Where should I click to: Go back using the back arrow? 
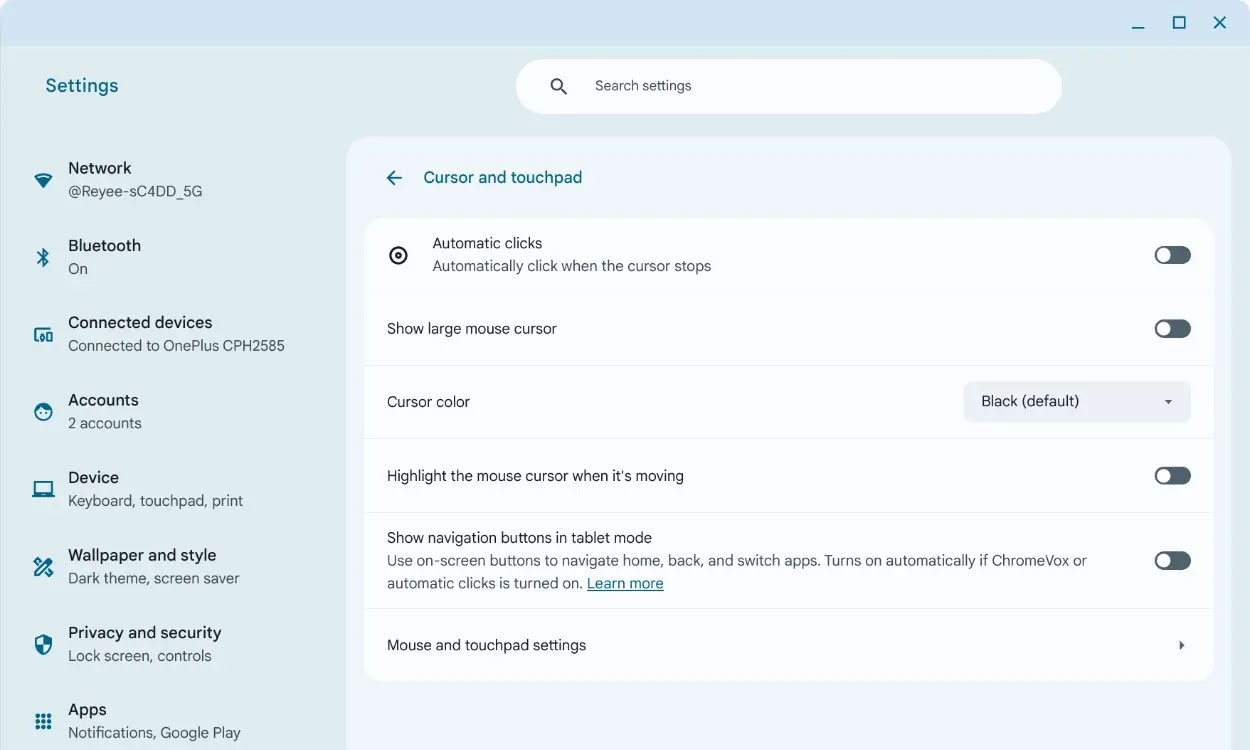pyautogui.click(x=394, y=178)
